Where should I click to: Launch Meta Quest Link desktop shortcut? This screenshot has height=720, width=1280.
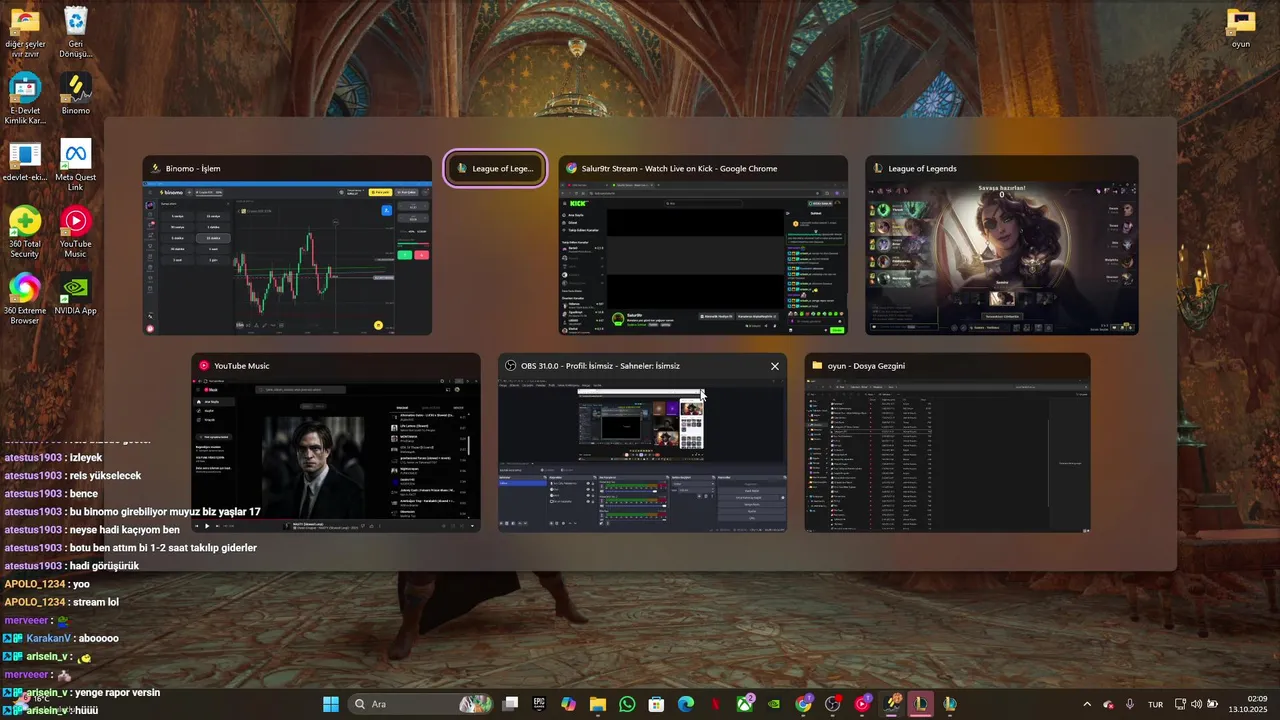(x=76, y=166)
